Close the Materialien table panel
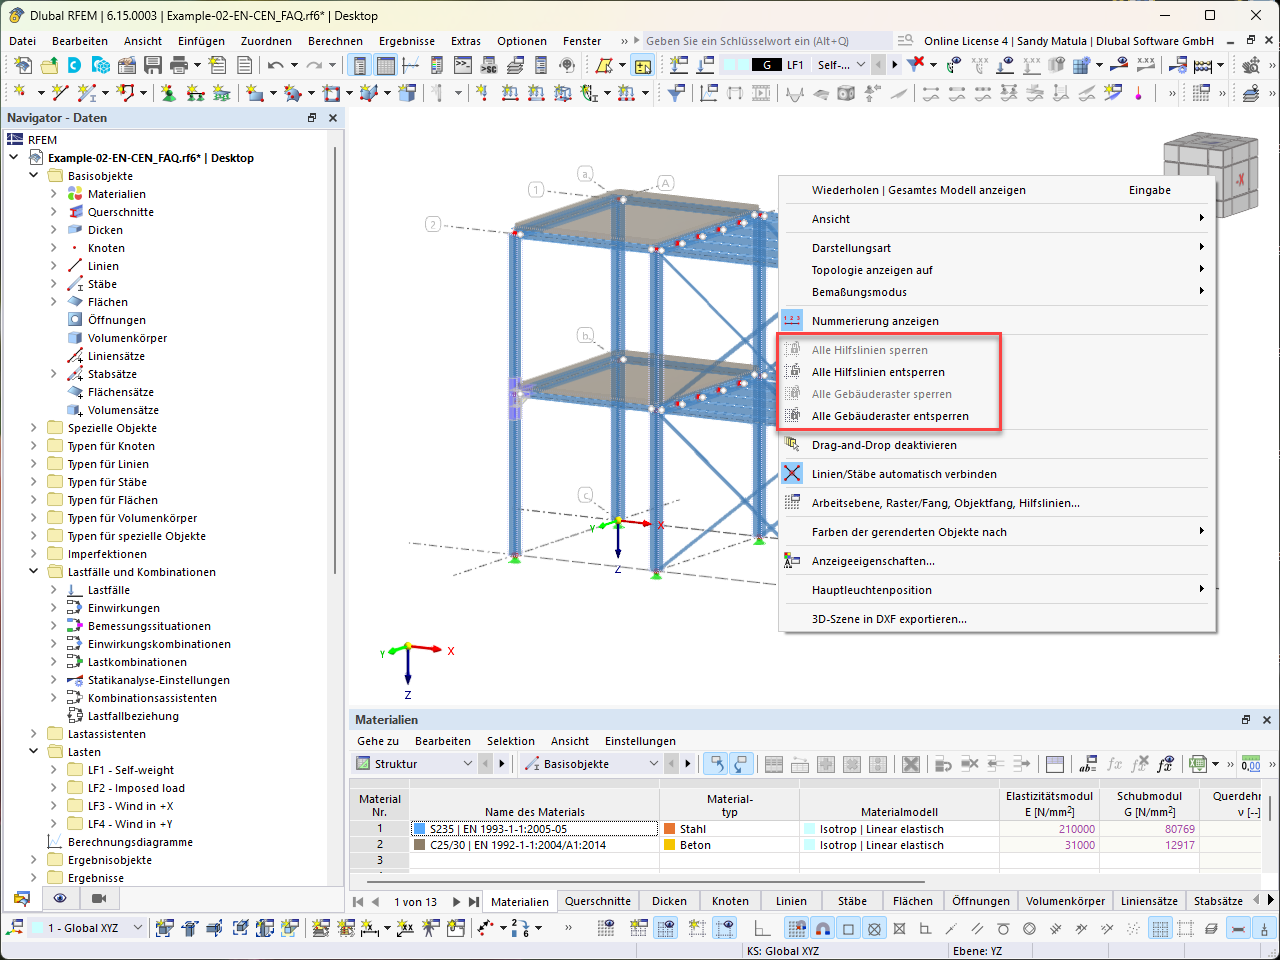1280x960 pixels. [1267, 720]
